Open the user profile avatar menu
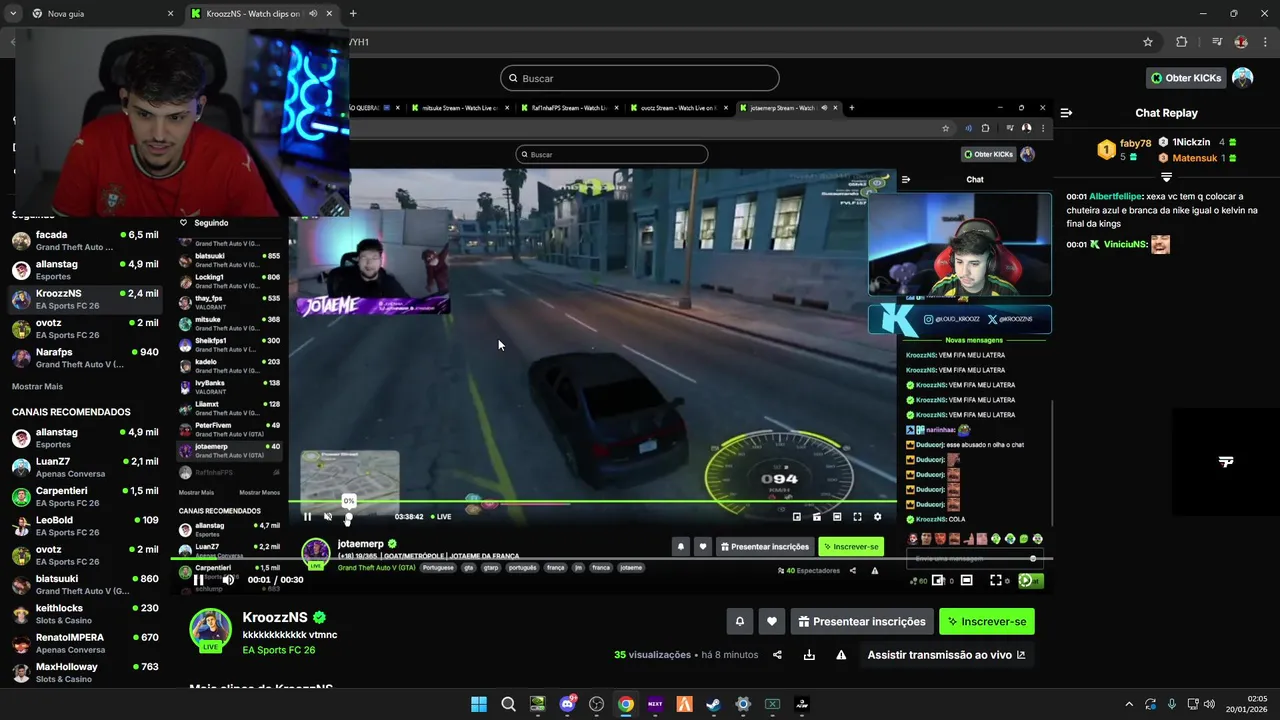Viewport: 1280px width, 720px height. click(1242, 78)
